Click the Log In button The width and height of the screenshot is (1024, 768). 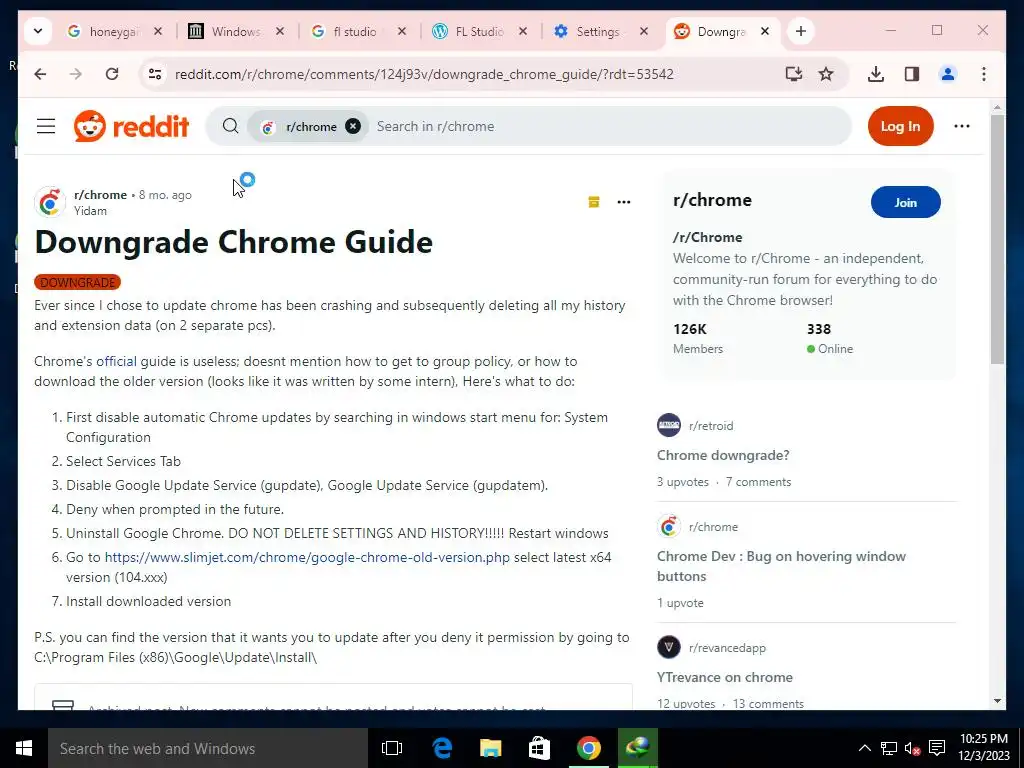pyautogui.click(x=901, y=126)
